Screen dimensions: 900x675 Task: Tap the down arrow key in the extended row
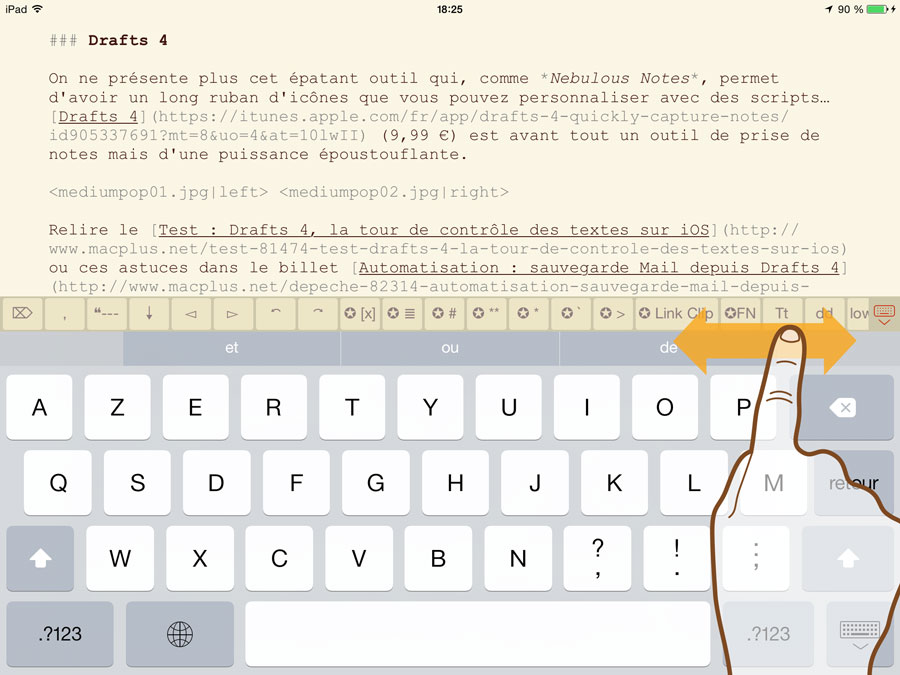pos(149,313)
